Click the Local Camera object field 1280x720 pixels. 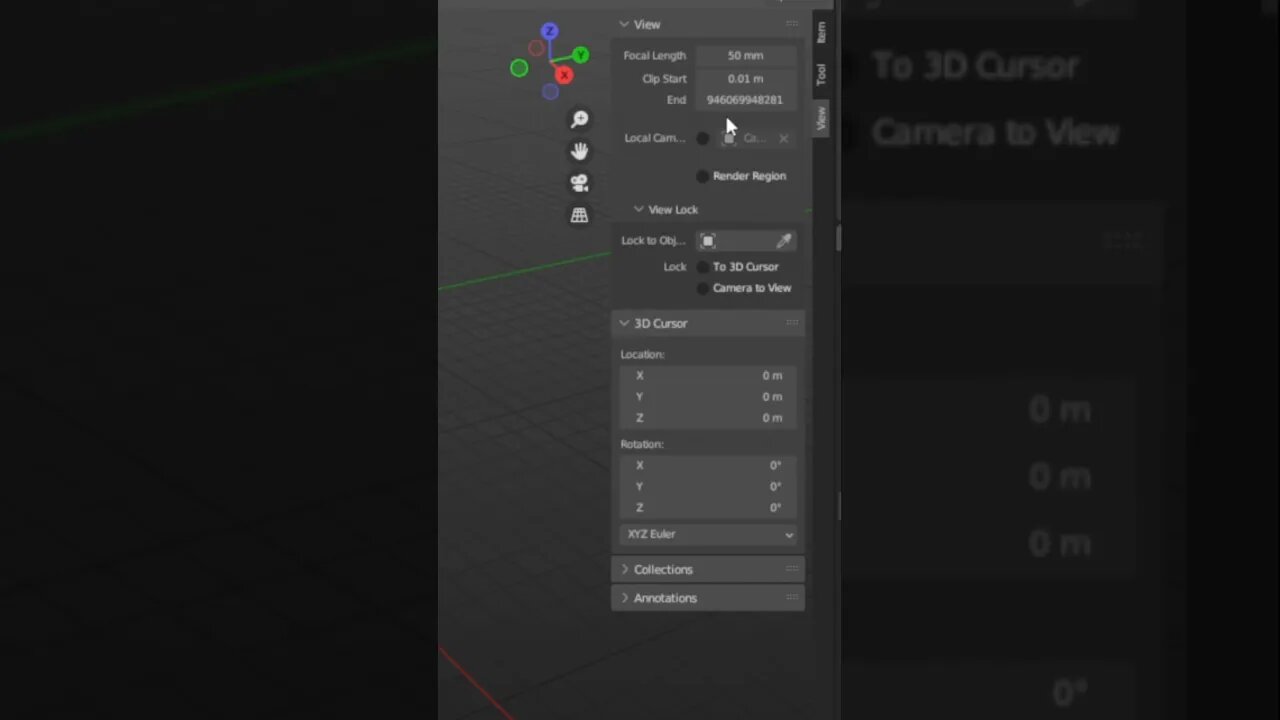(x=756, y=138)
